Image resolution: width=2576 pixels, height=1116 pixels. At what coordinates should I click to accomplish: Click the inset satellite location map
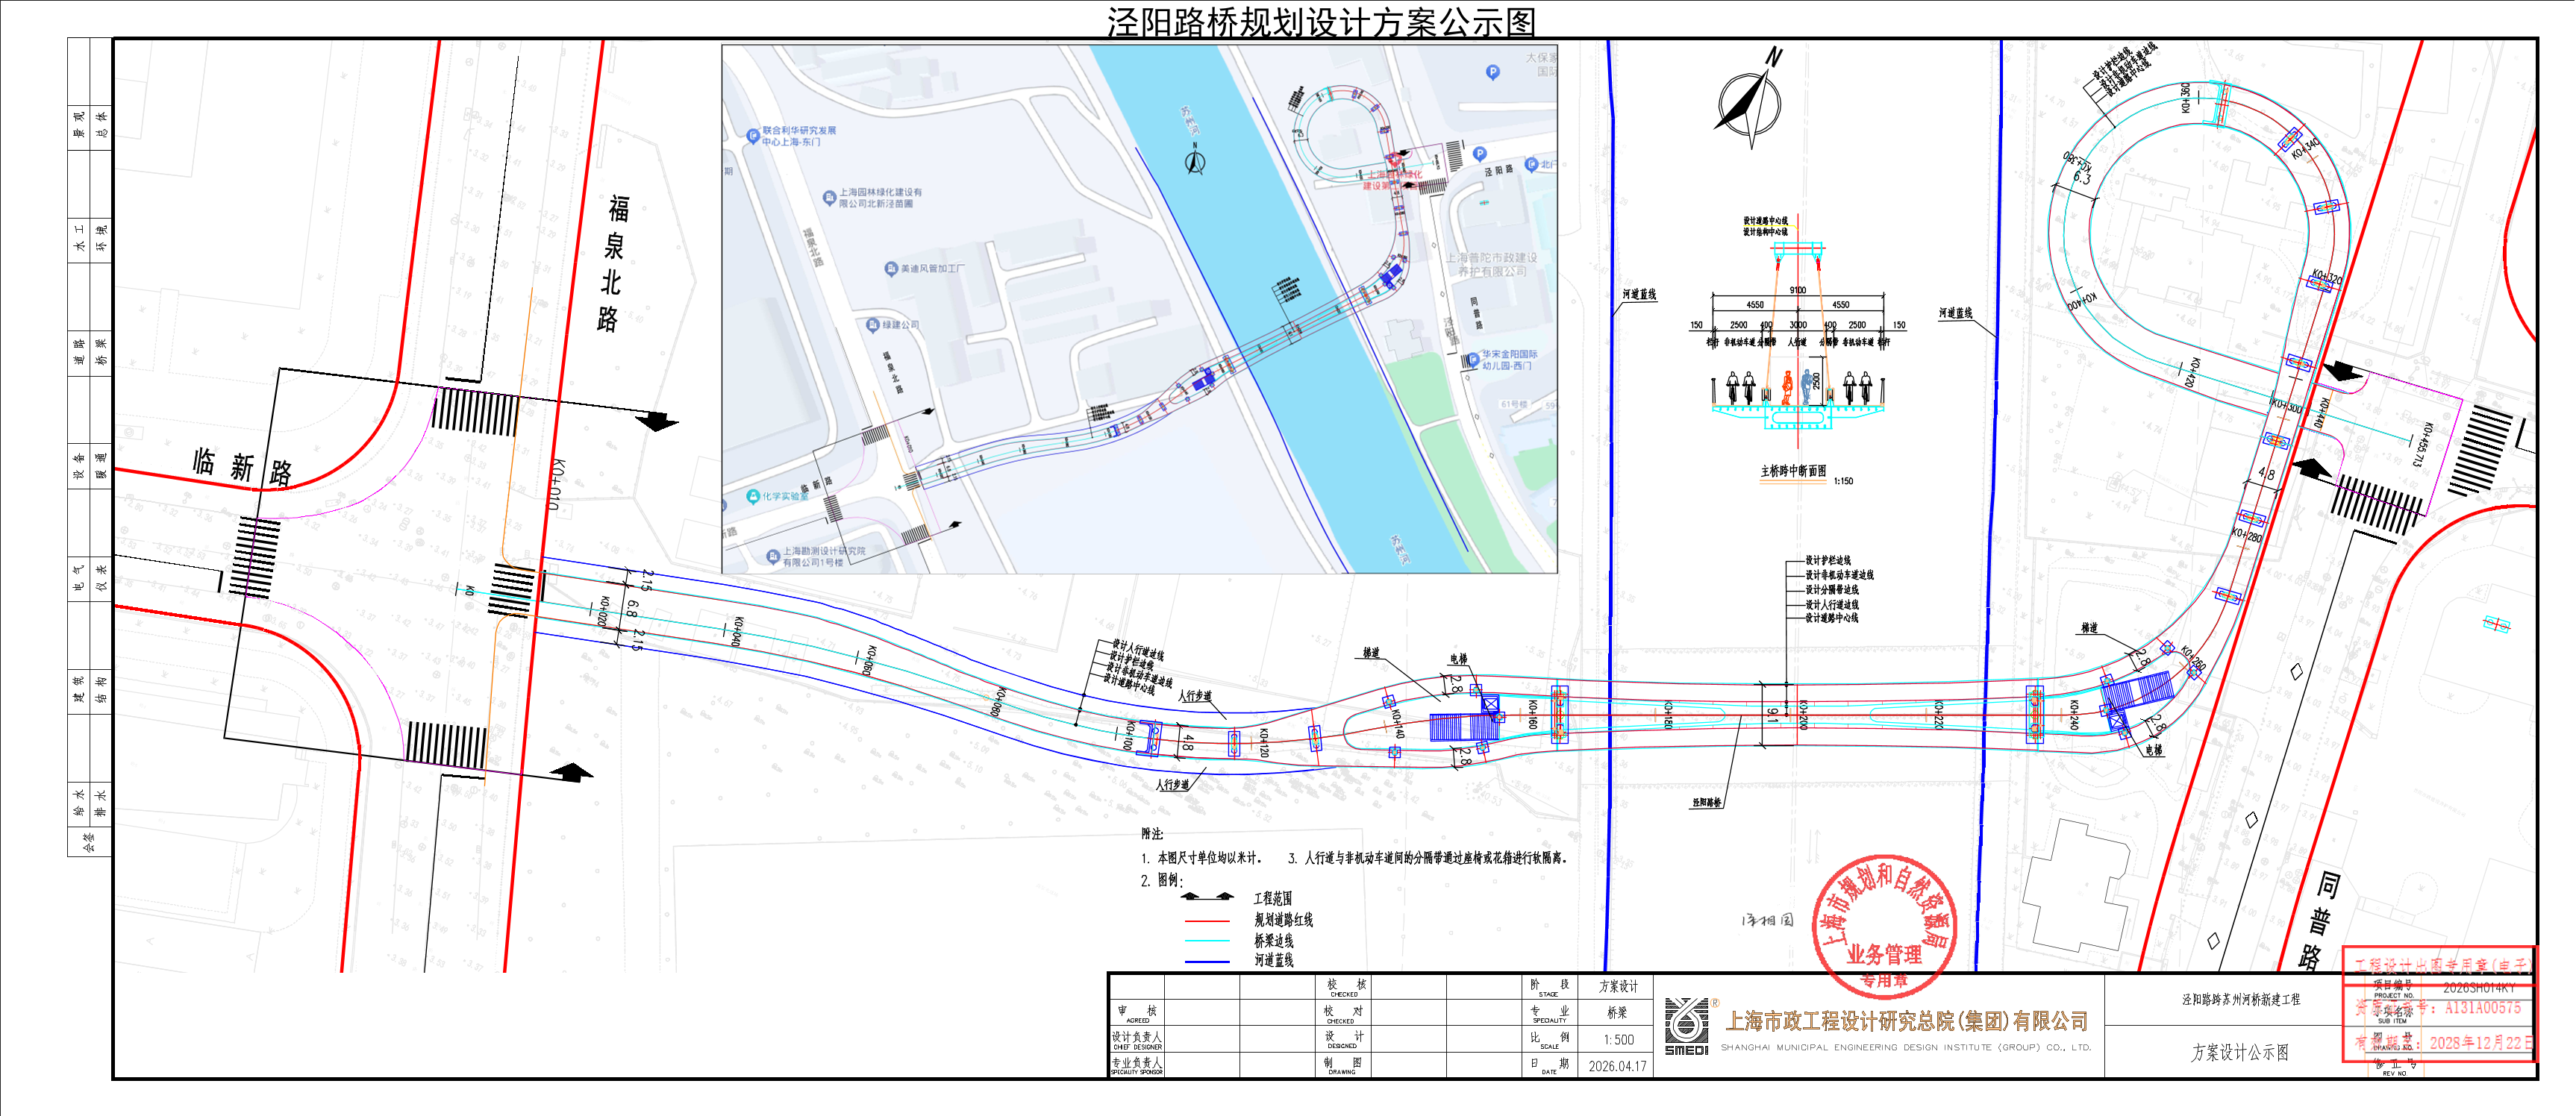pyautogui.click(x=1139, y=309)
